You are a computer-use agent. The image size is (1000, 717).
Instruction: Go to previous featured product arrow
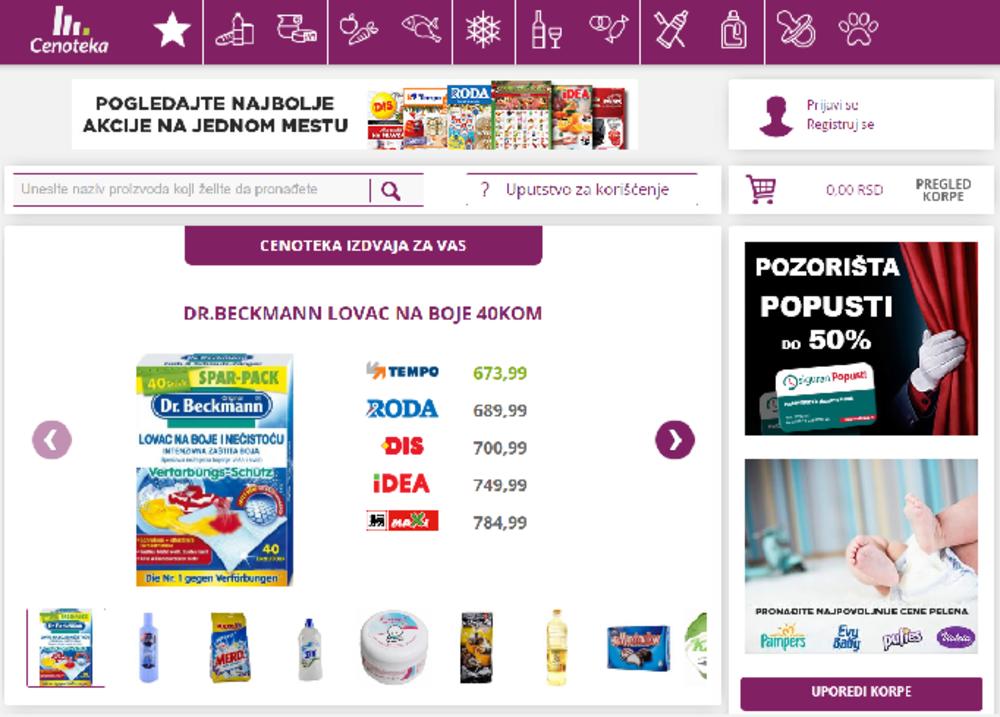pyautogui.click(x=52, y=440)
